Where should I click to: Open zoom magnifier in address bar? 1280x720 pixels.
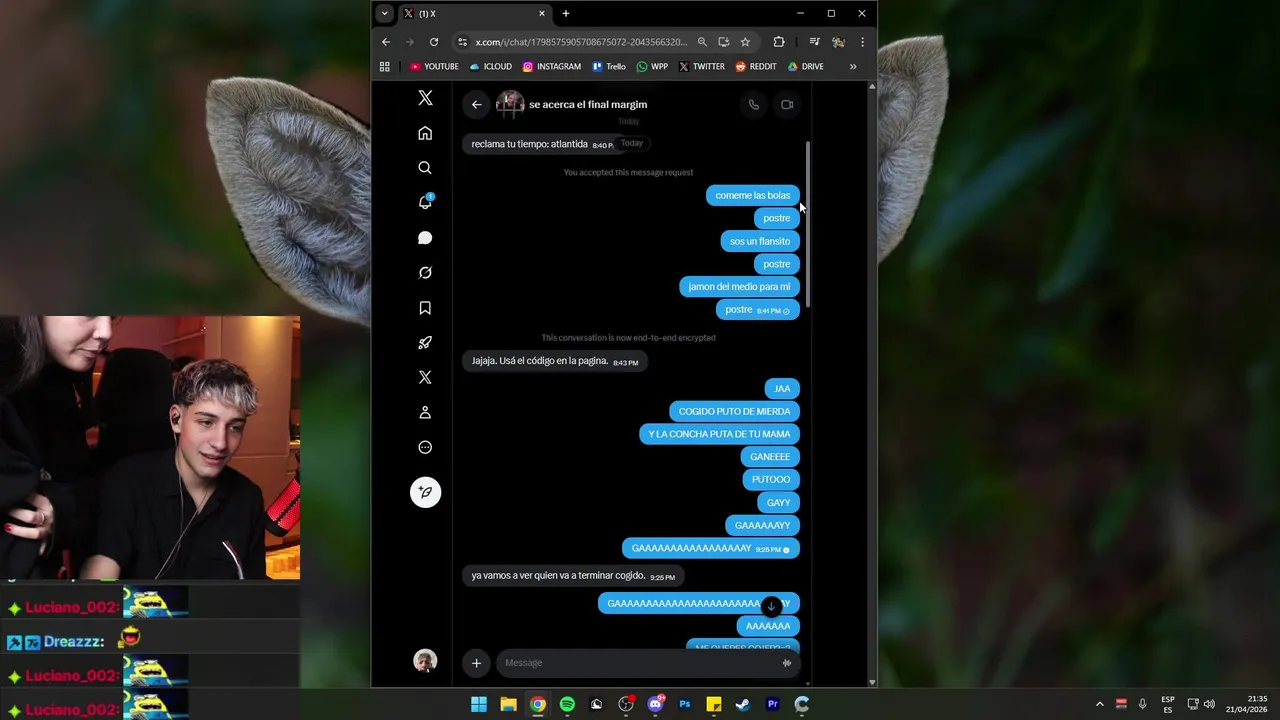[702, 42]
